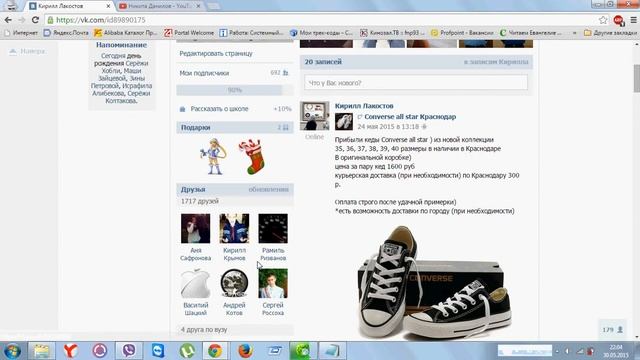Close the Кирилл Лакостов tab
Image resolution: width=640 pixels, height=360 pixels.
click(108, 6)
